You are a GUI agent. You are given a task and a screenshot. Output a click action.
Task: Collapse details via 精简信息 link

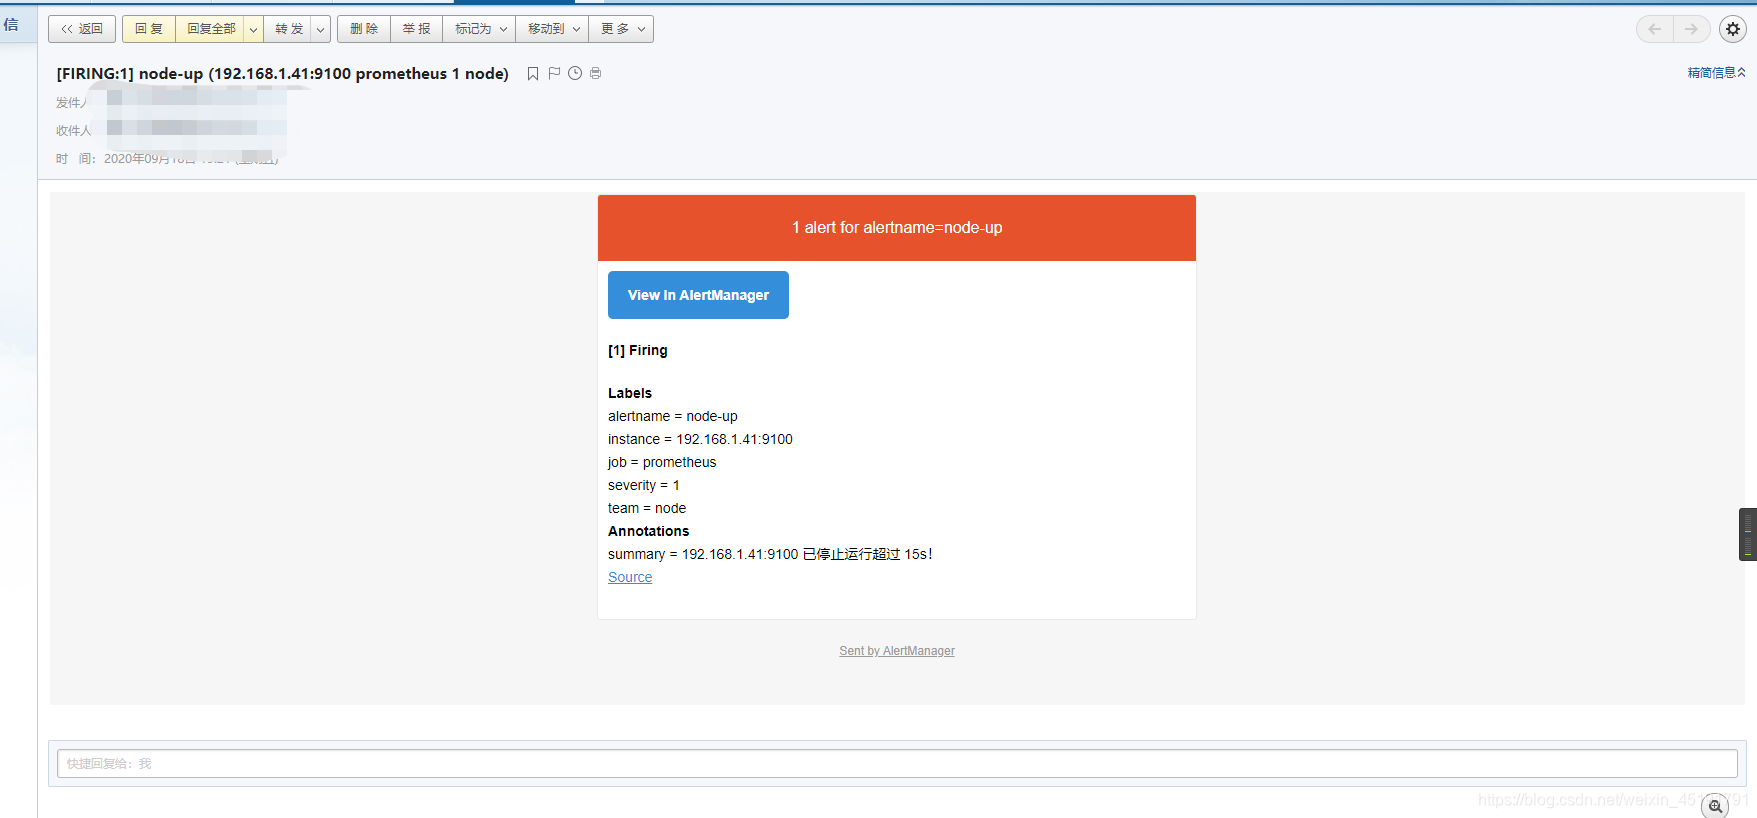click(x=1716, y=72)
